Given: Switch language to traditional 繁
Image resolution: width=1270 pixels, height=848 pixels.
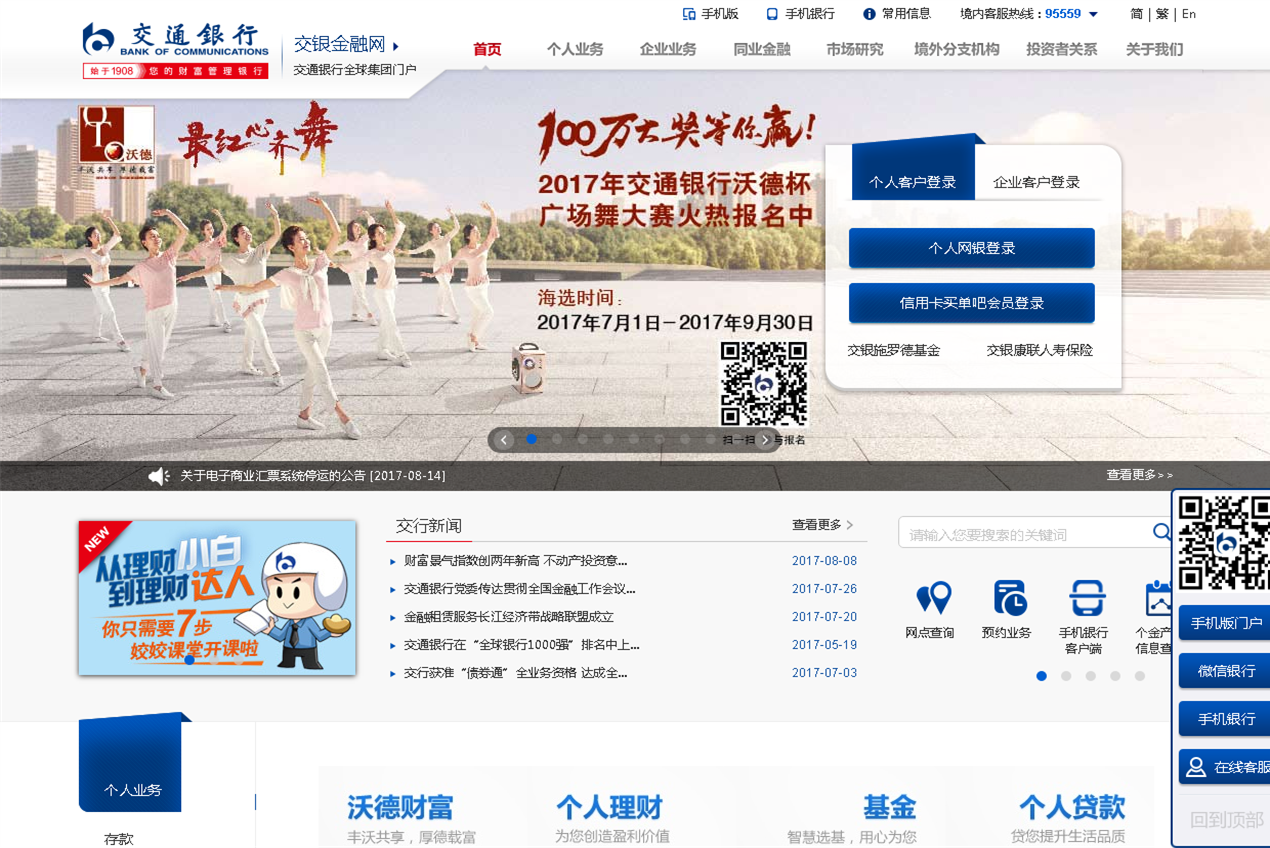Looking at the screenshot, I should (x=1162, y=14).
